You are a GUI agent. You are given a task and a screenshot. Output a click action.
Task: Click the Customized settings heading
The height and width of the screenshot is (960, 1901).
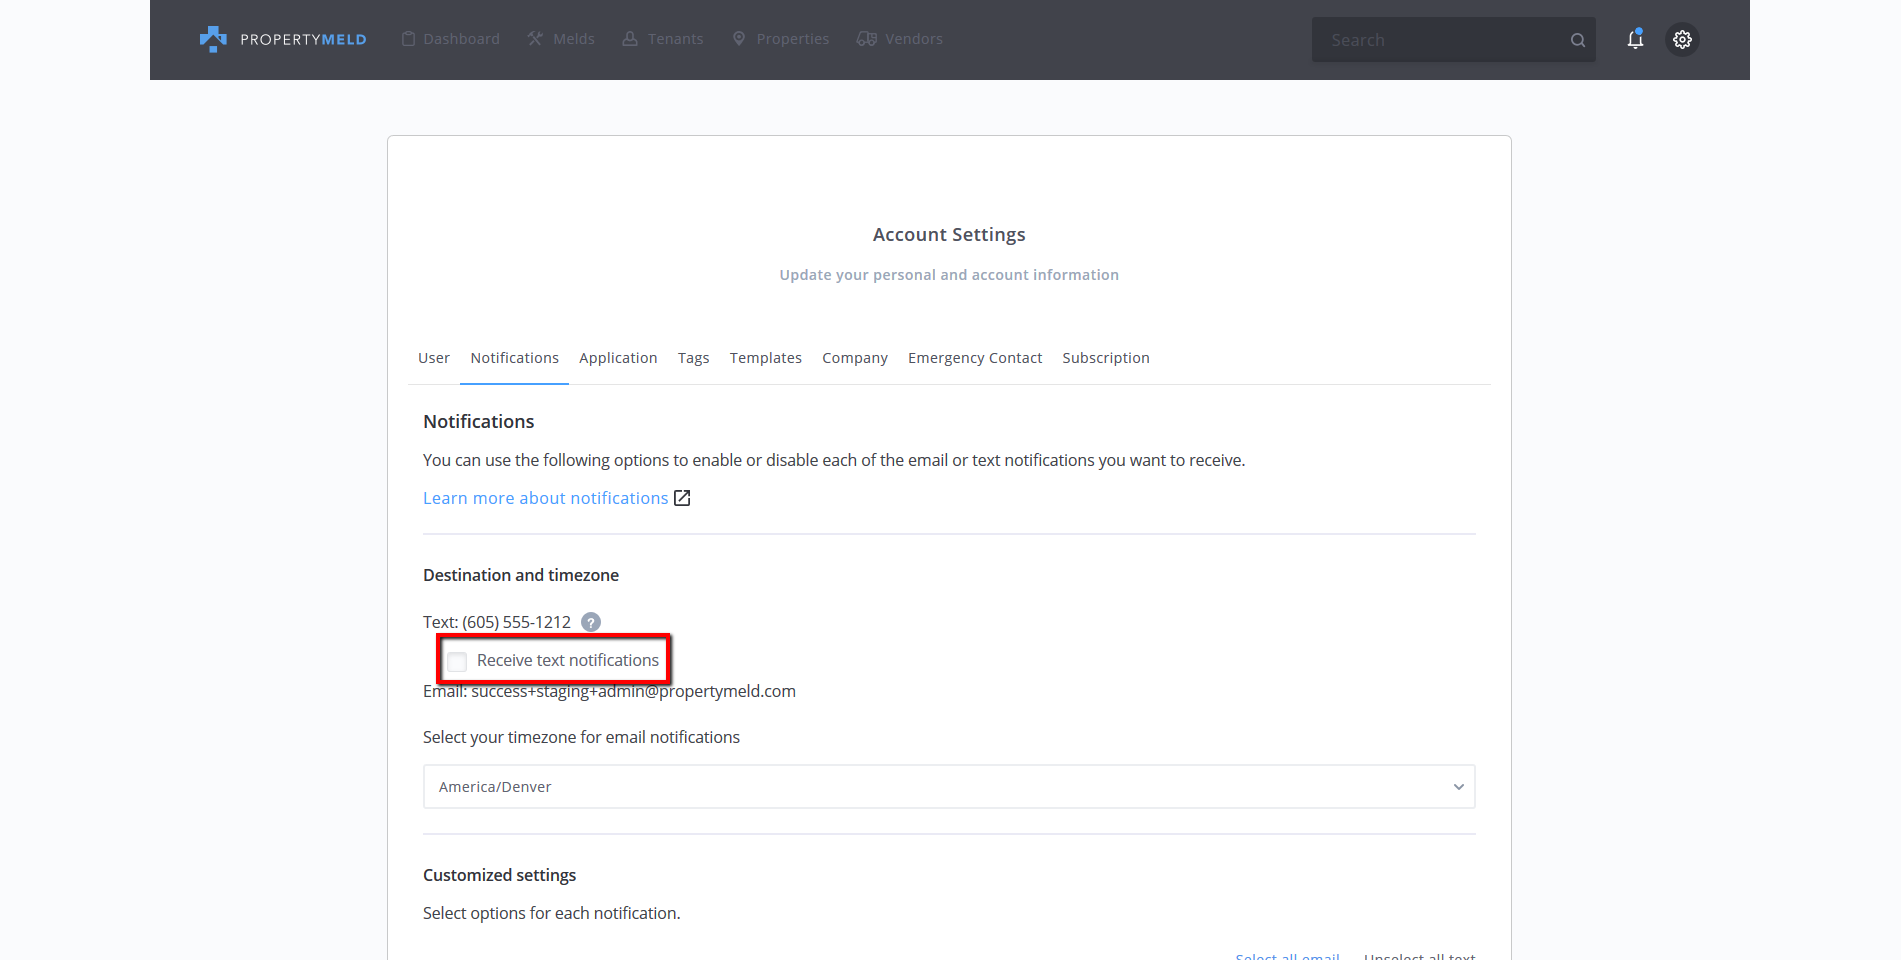[x=499, y=875]
